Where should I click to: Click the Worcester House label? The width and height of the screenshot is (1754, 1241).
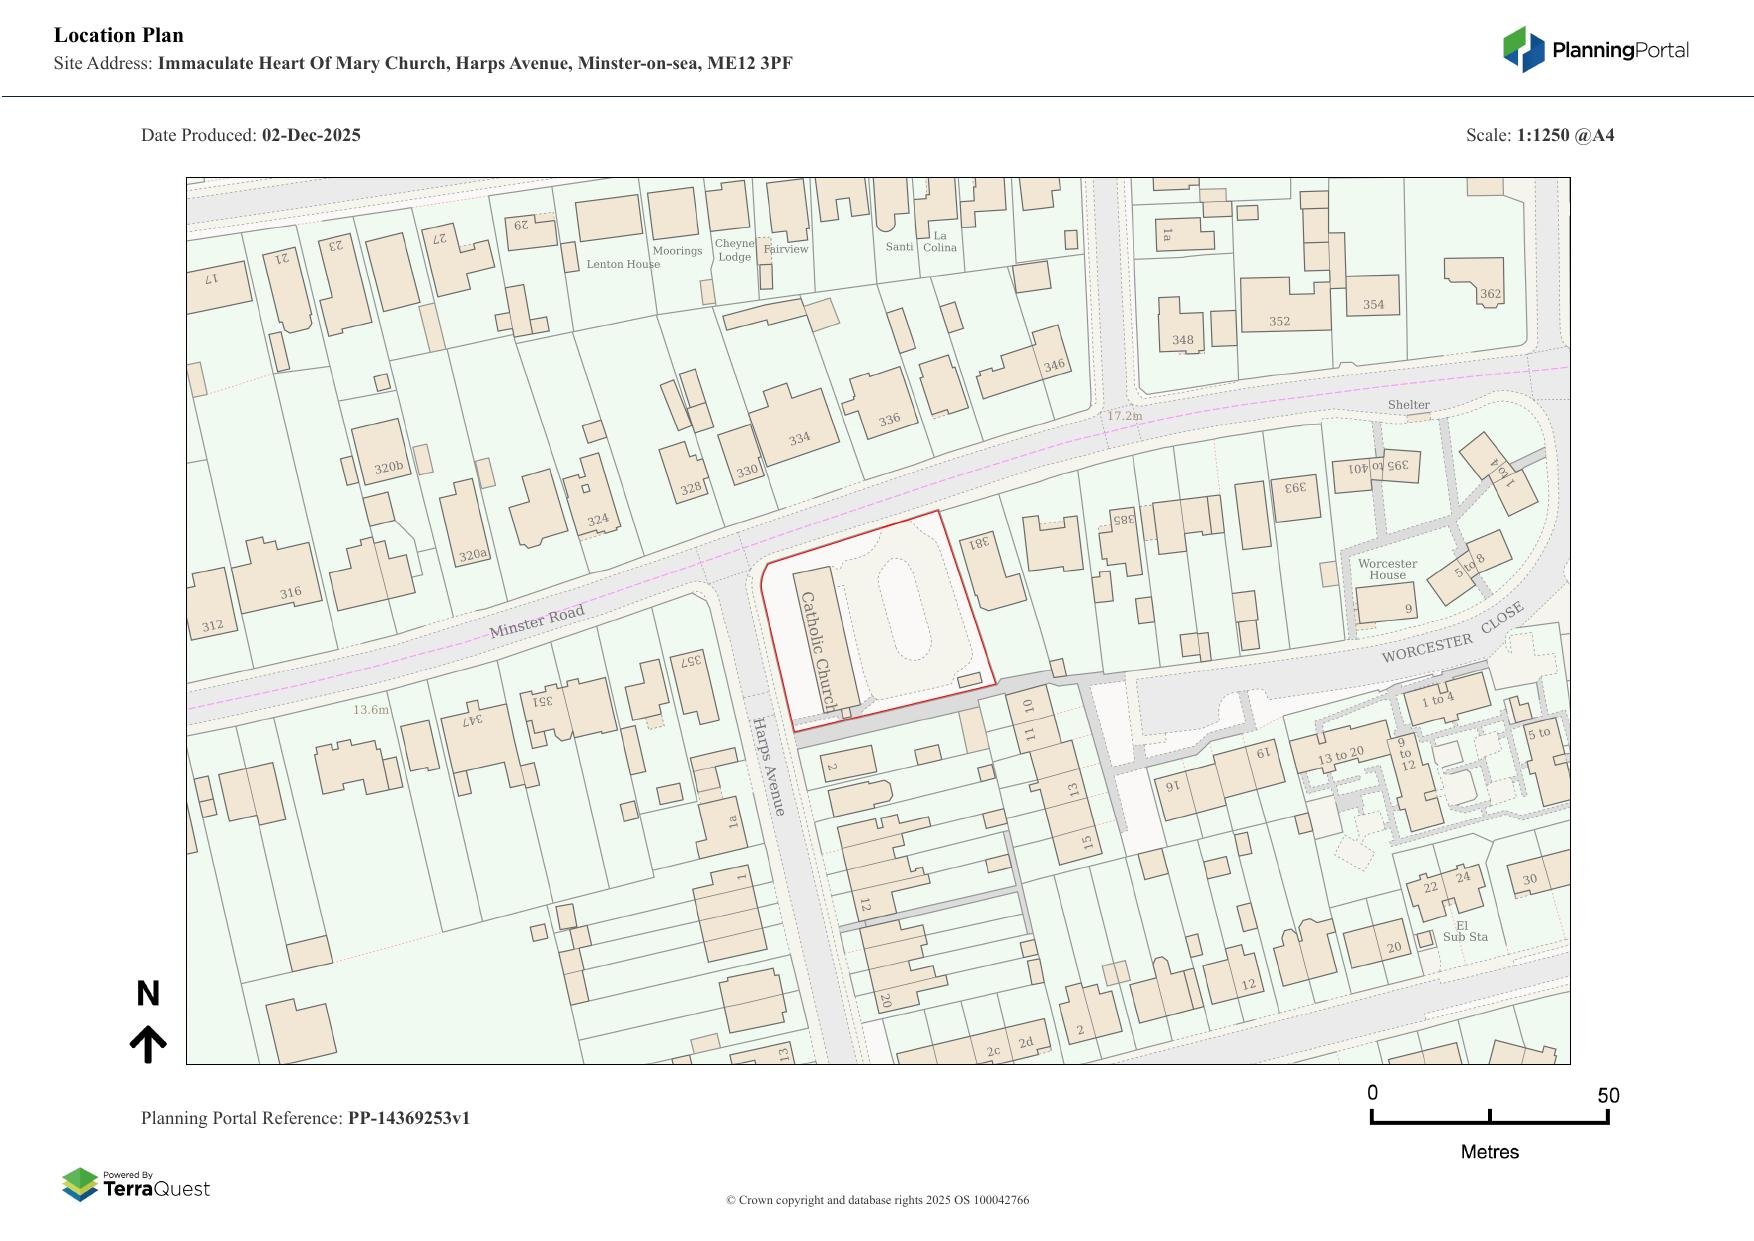pos(1387,569)
